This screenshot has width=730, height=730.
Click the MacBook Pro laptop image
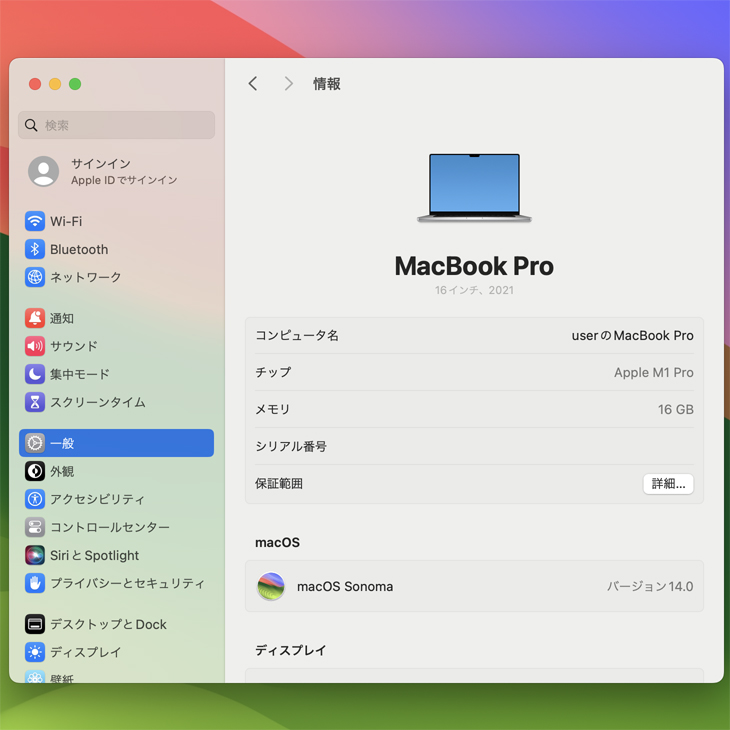pos(474,188)
